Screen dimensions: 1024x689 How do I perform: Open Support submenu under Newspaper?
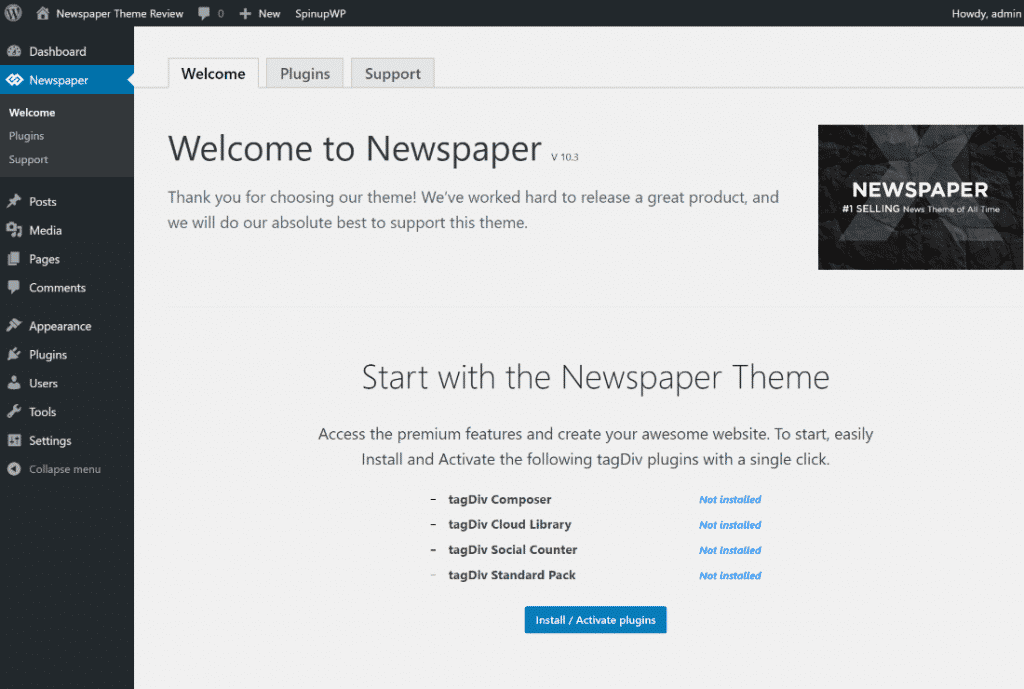(28, 159)
